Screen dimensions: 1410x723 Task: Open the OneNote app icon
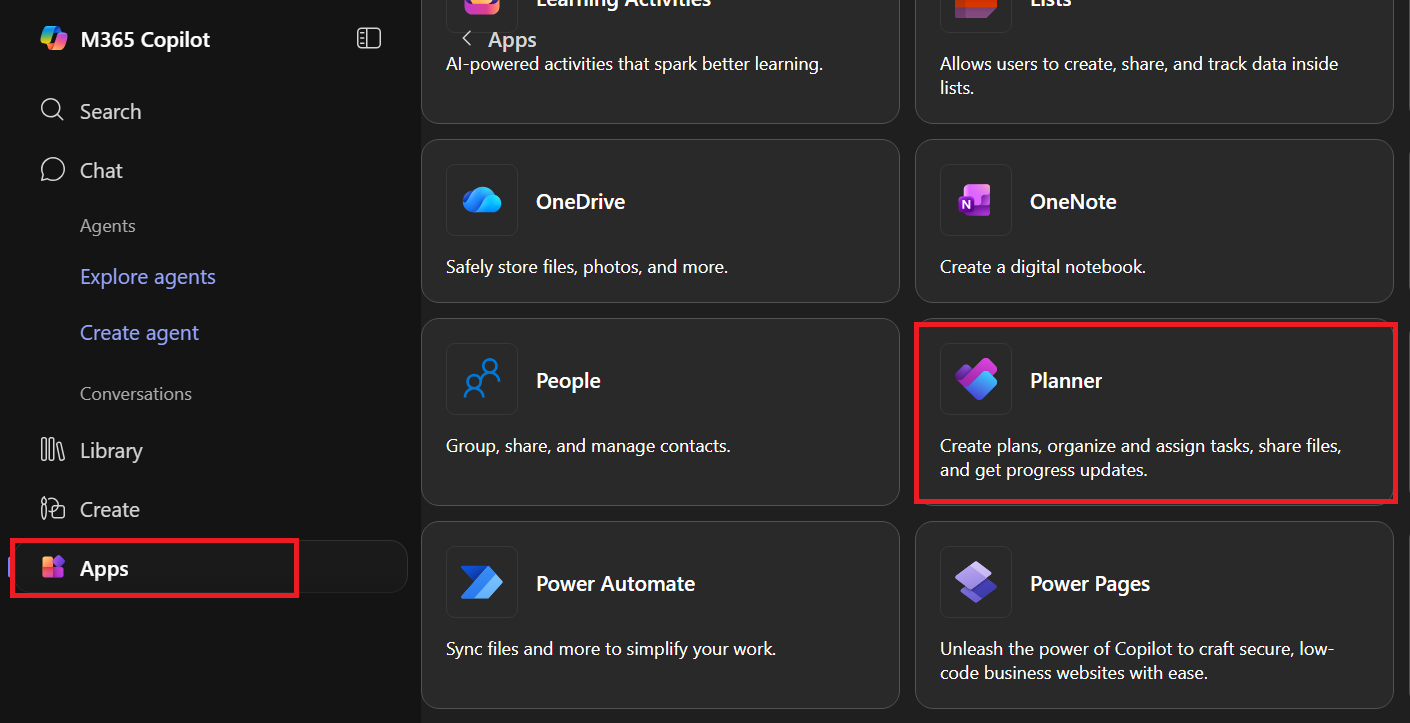click(975, 200)
